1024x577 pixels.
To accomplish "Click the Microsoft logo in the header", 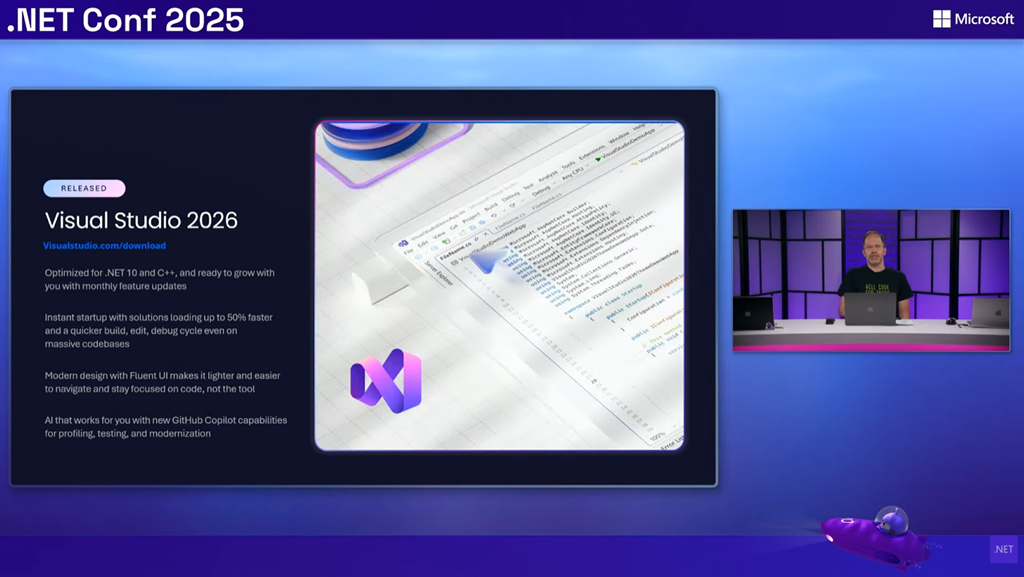I will click(972, 19).
